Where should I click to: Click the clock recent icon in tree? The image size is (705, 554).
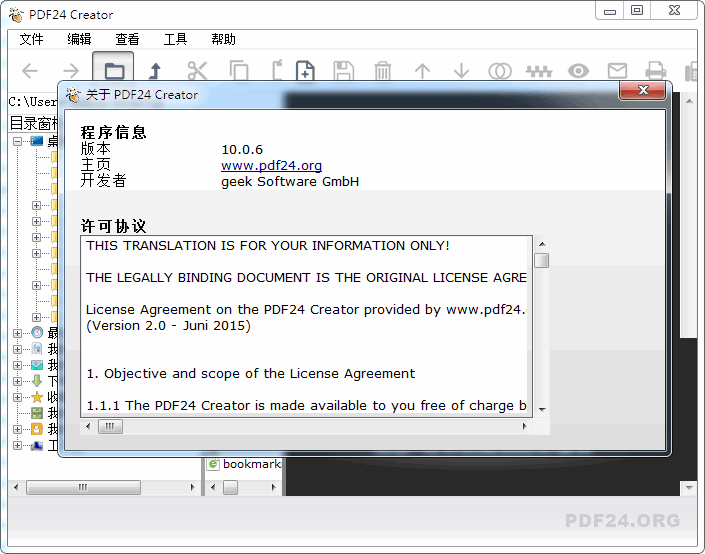[37, 333]
